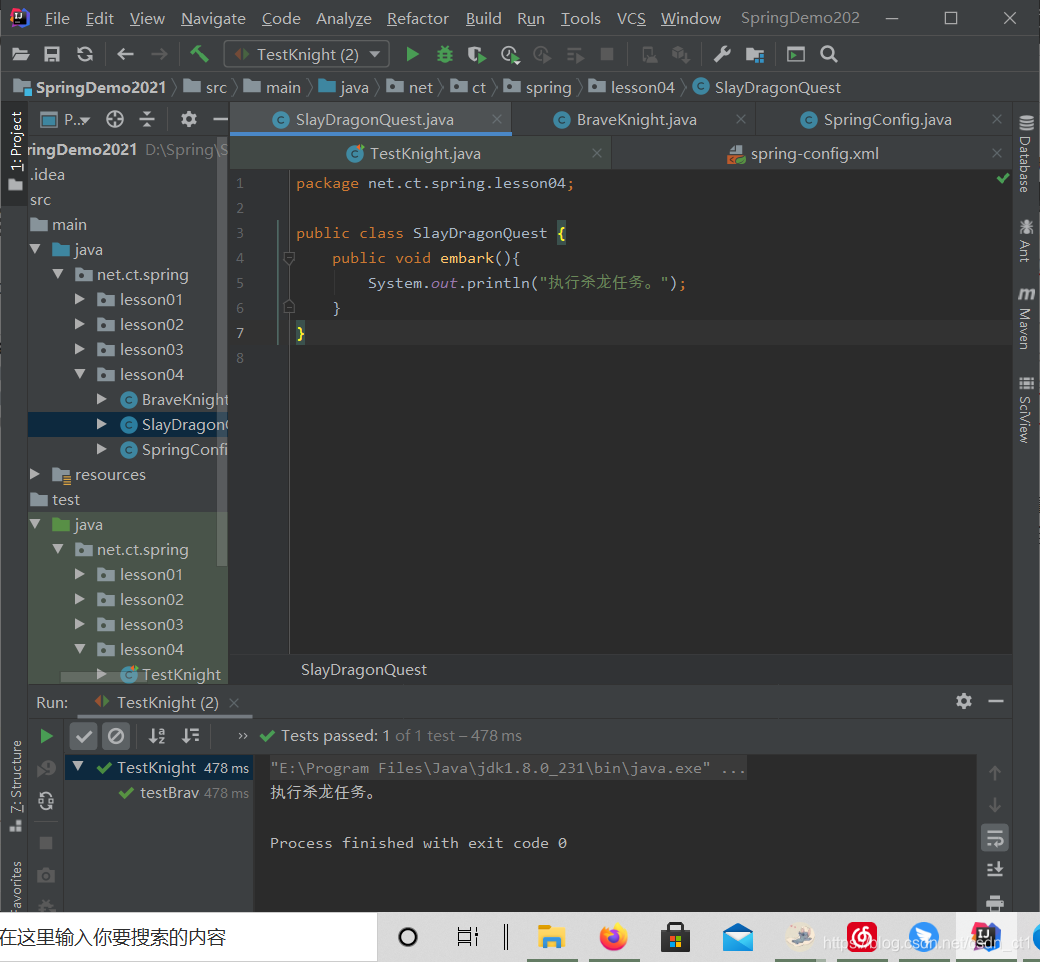This screenshot has height=962, width=1040.
Task: Open the Maven tool window
Action: 1025,318
